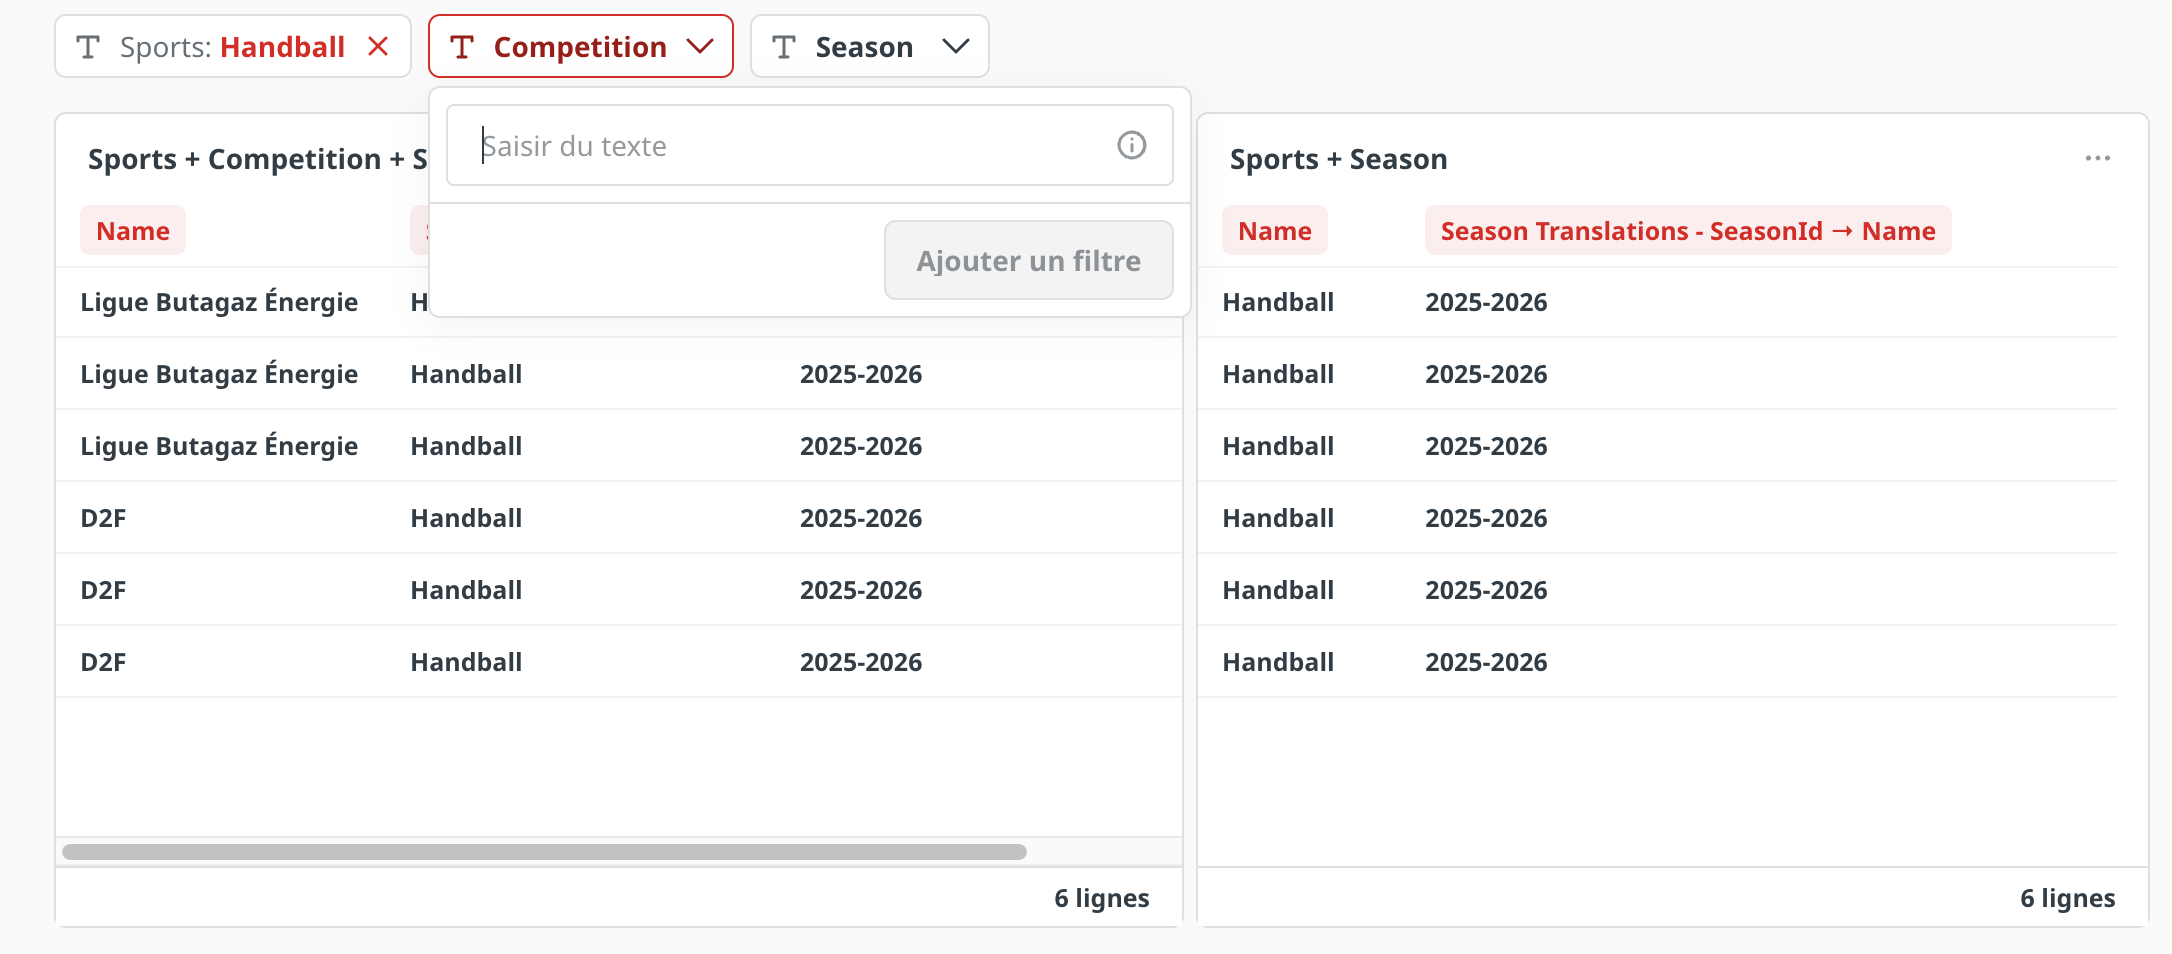This screenshot has width=2172, height=954.
Task: Click the Sports + Season card title
Action: 1338,160
